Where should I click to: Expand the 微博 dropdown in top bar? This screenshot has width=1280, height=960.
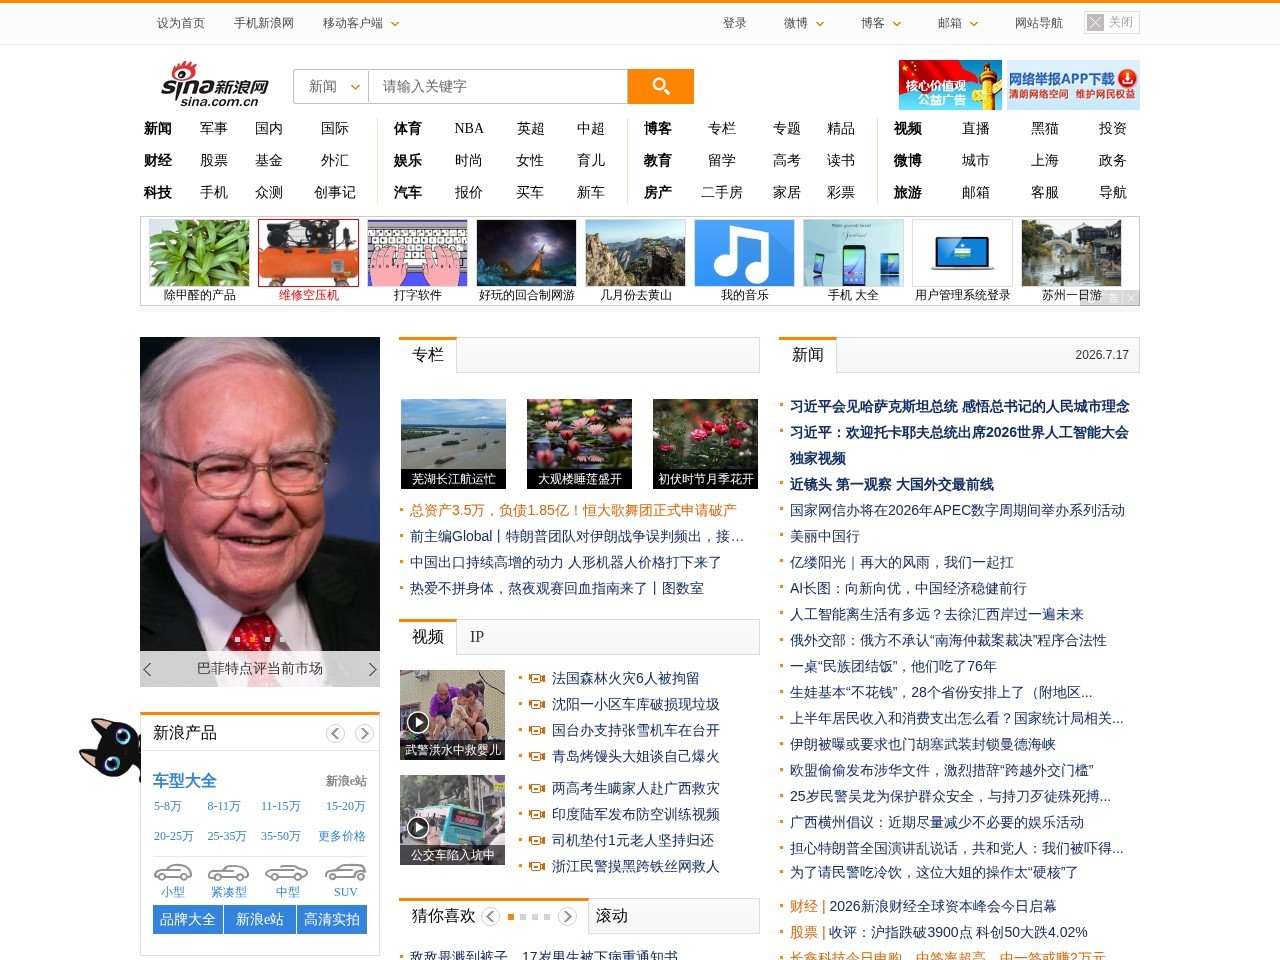(x=804, y=23)
